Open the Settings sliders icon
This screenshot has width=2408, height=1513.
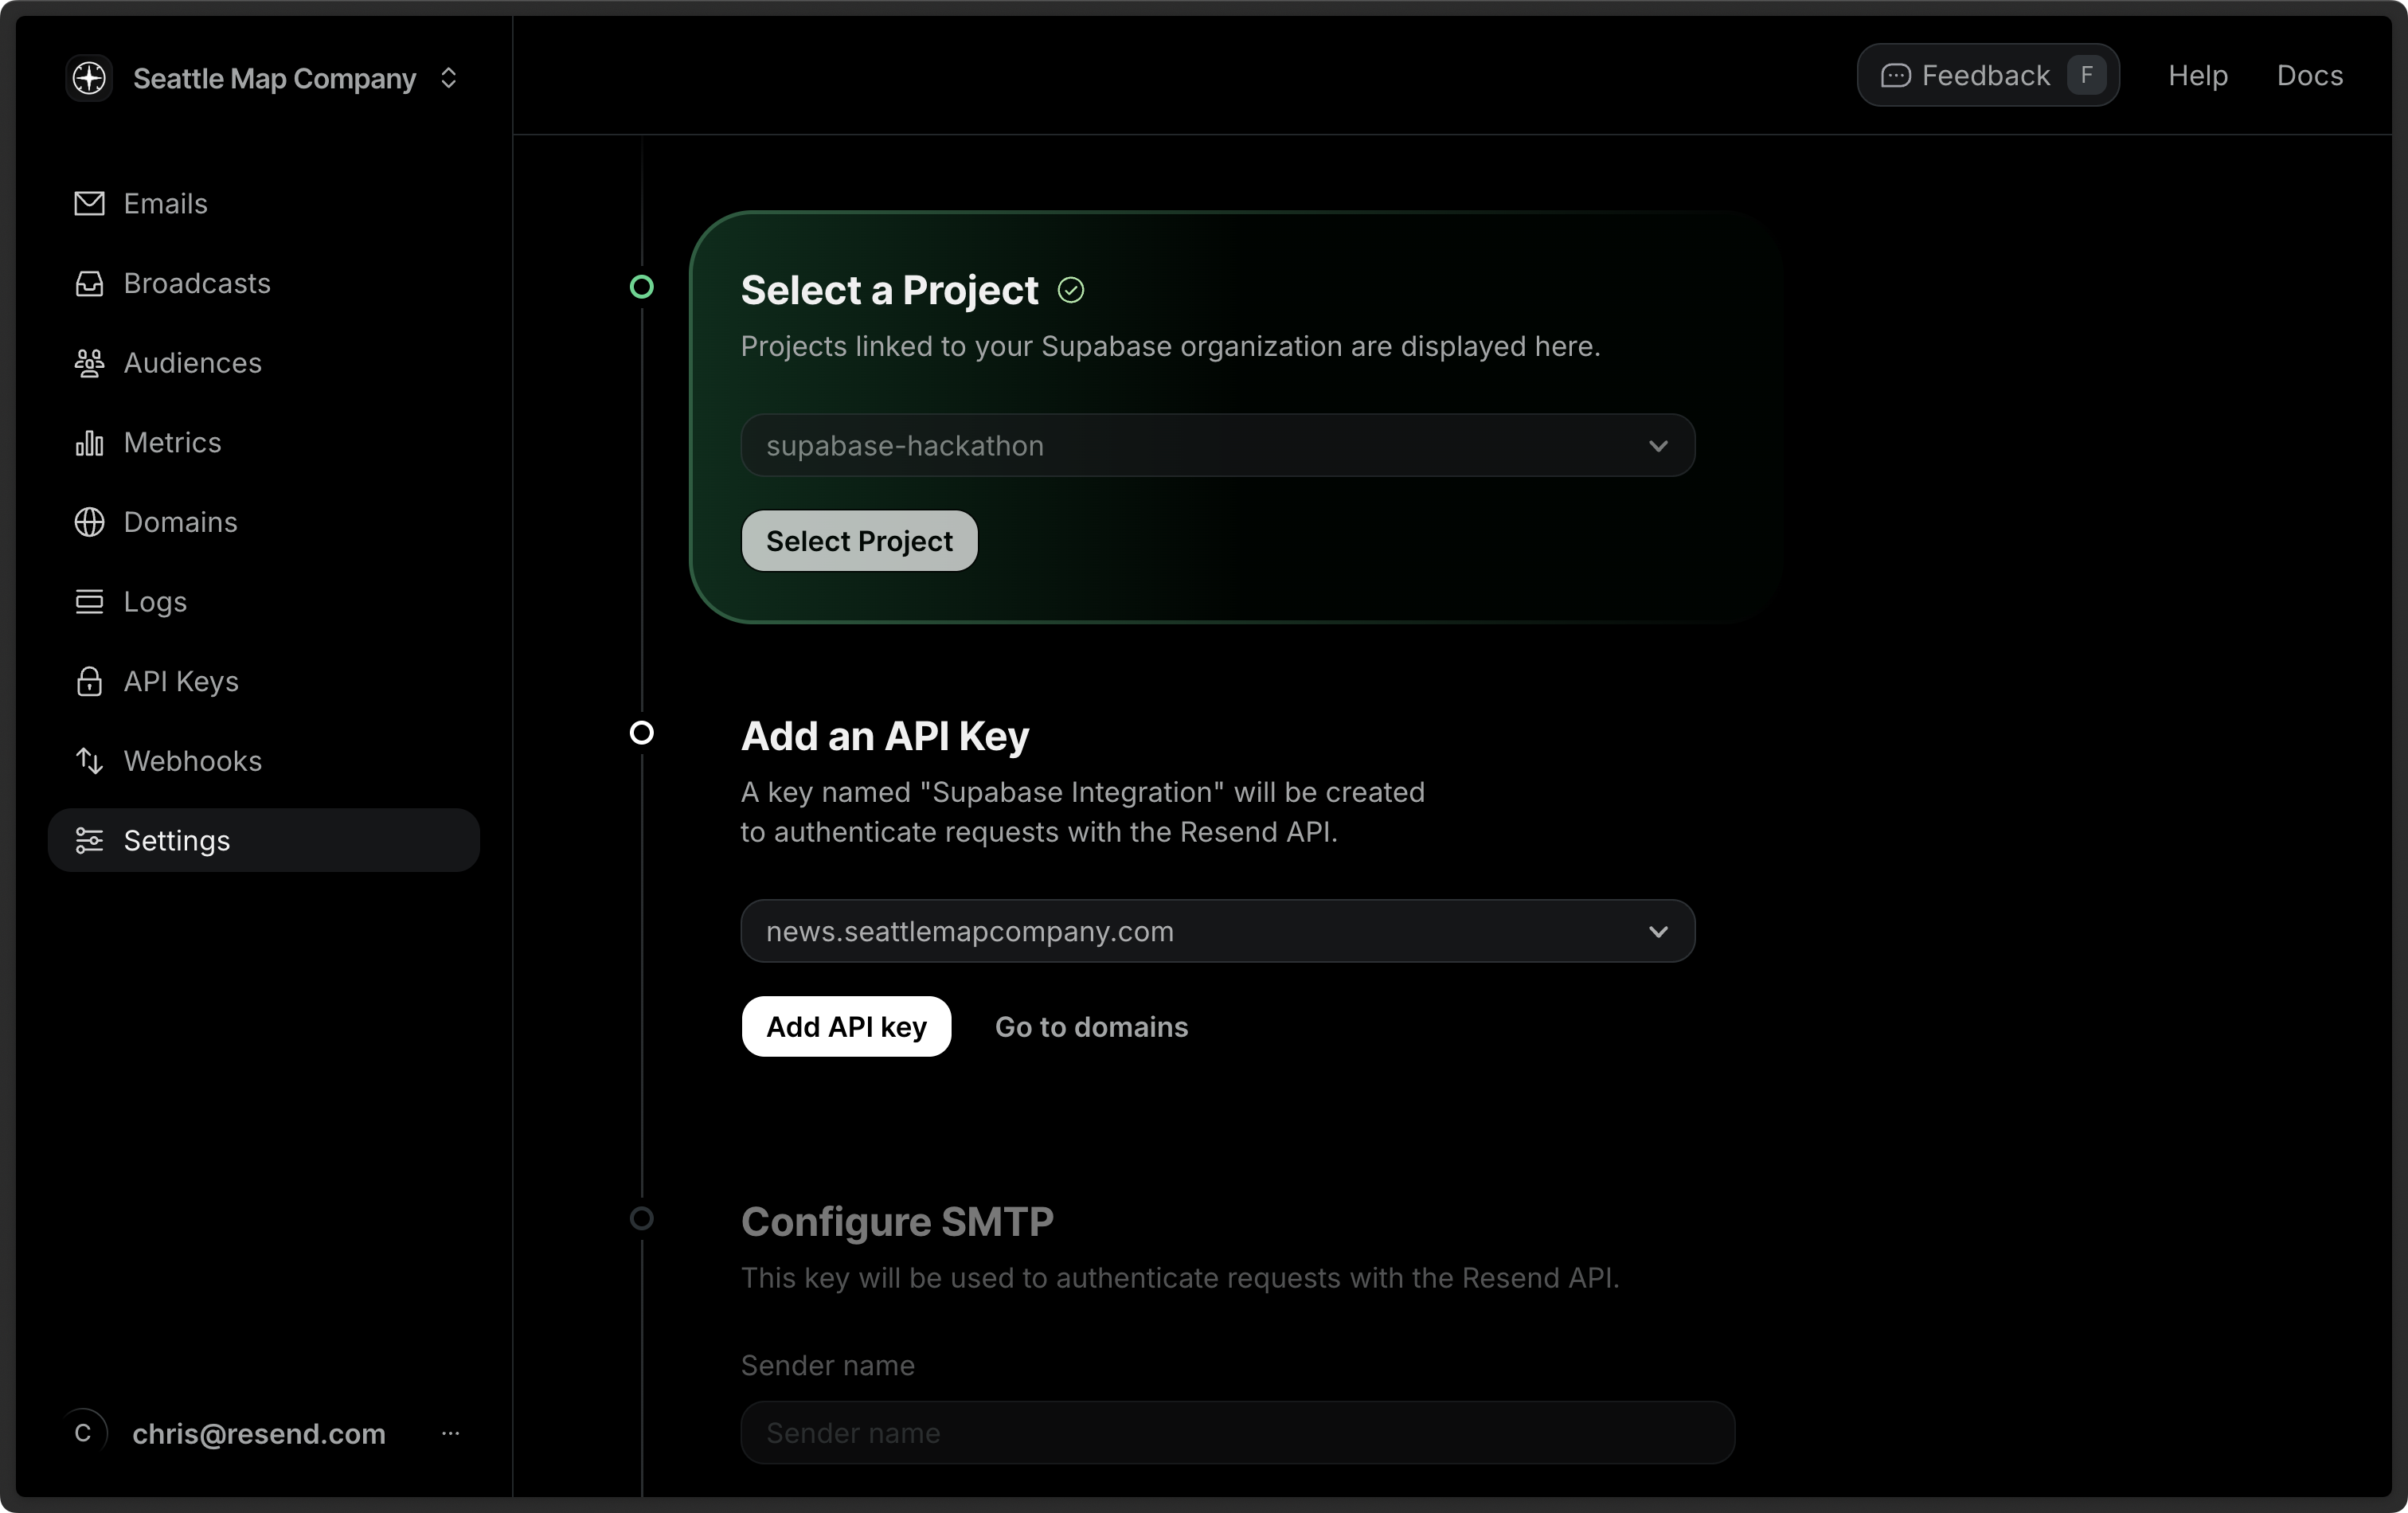[88, 840]
